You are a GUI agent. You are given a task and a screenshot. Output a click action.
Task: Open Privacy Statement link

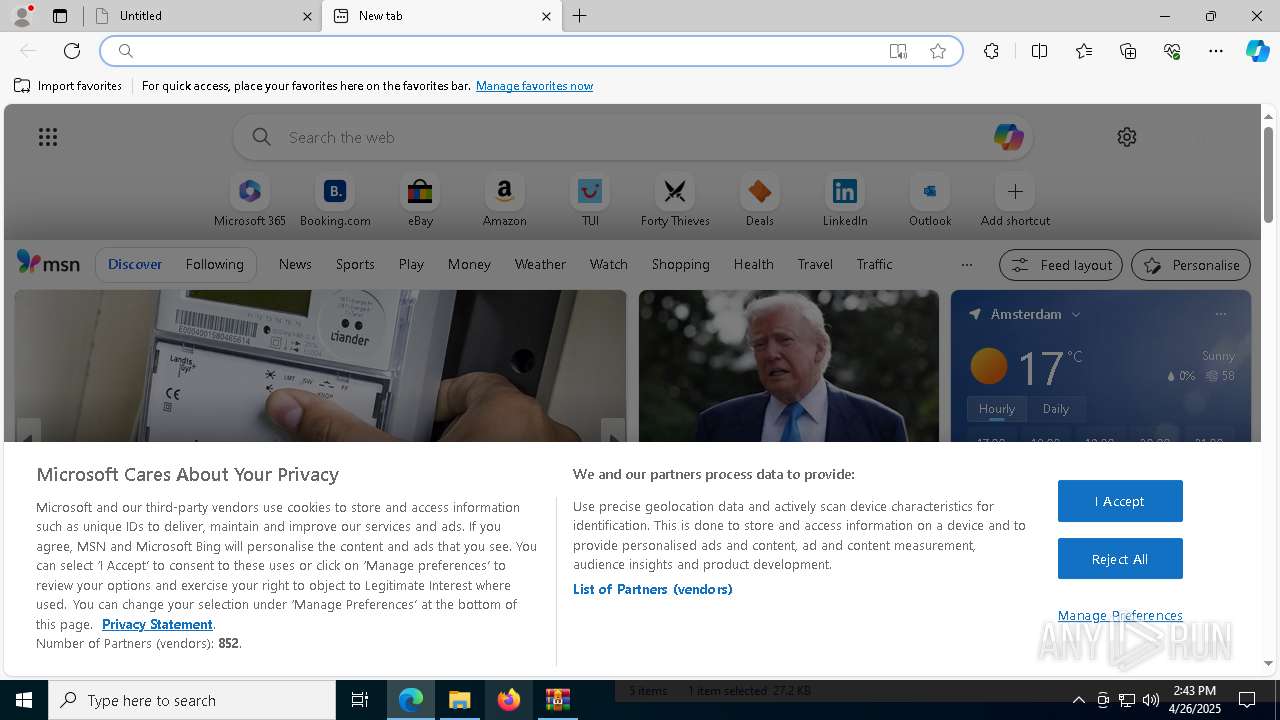(x=157, y=624)
